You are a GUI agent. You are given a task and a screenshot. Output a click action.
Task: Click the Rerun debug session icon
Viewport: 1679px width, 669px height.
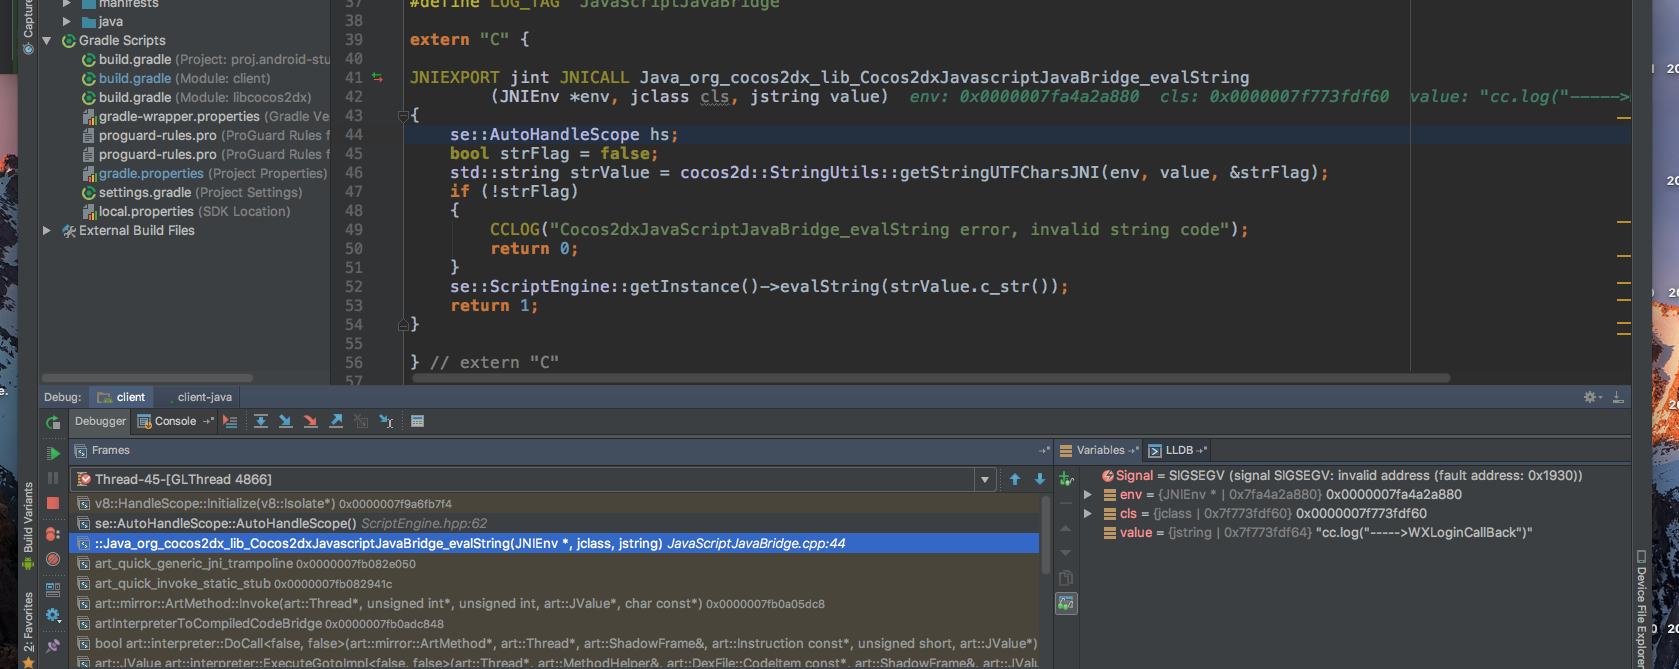pos(53,423)
